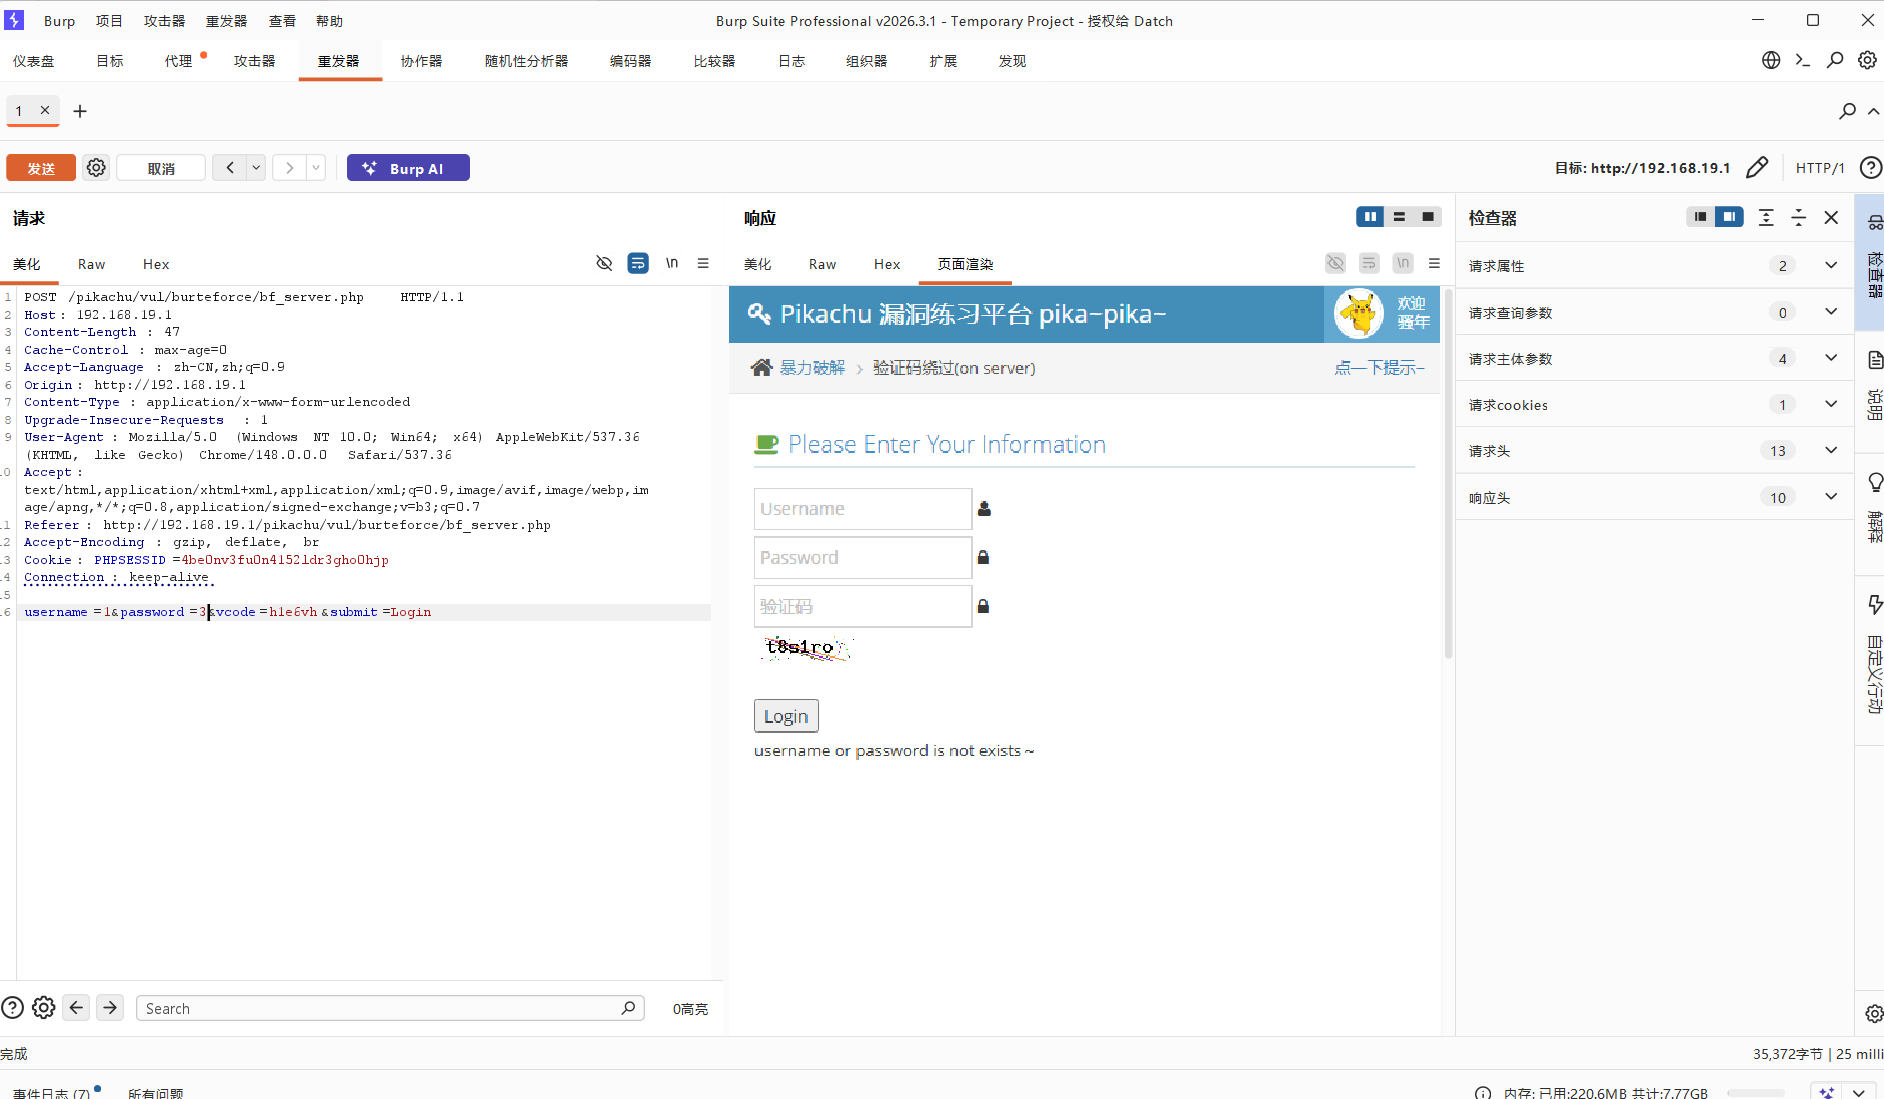Collapse the Repeater tab bar with the chevron
This screenshot has width=1884, height=1099.
pyautogui.click(x=1873, y=111)
